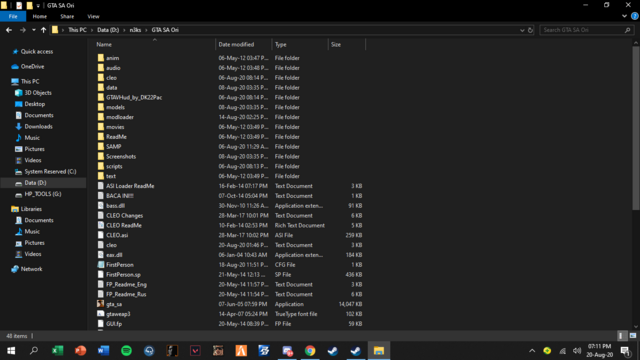Viewport: 640px width, 360px height.
Task: Launch PowerPoint from the taskbar
Action: (80, 351)
